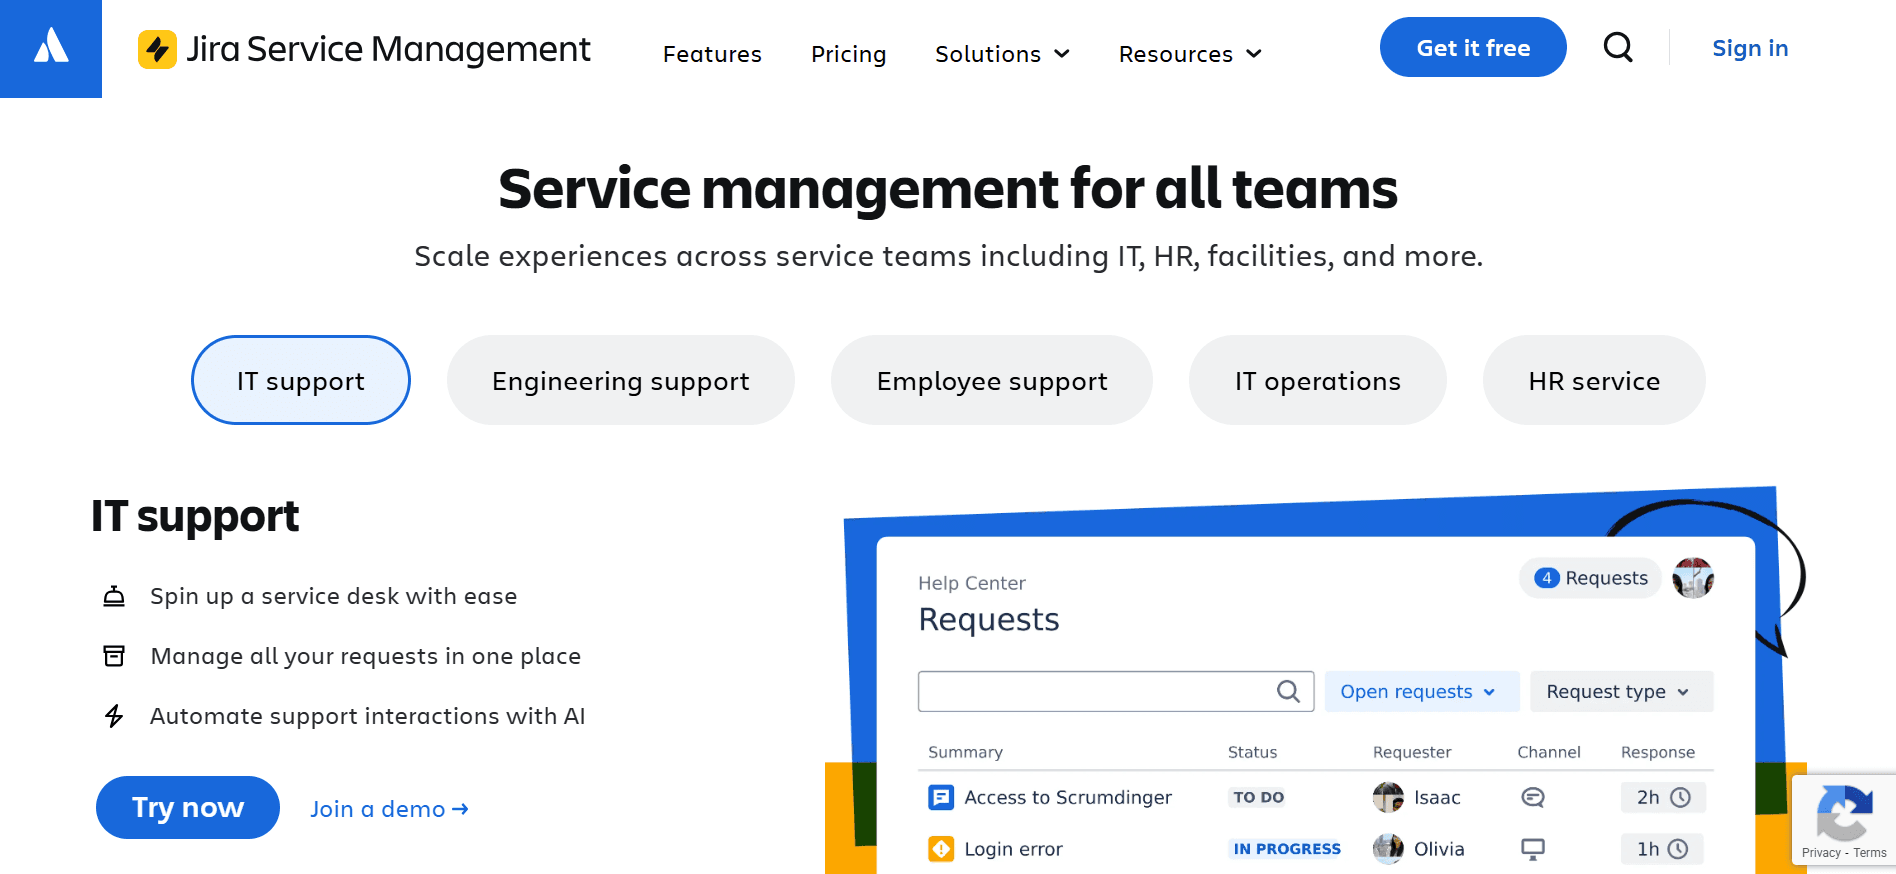Open the Request type dropdown

point(1621,691)
